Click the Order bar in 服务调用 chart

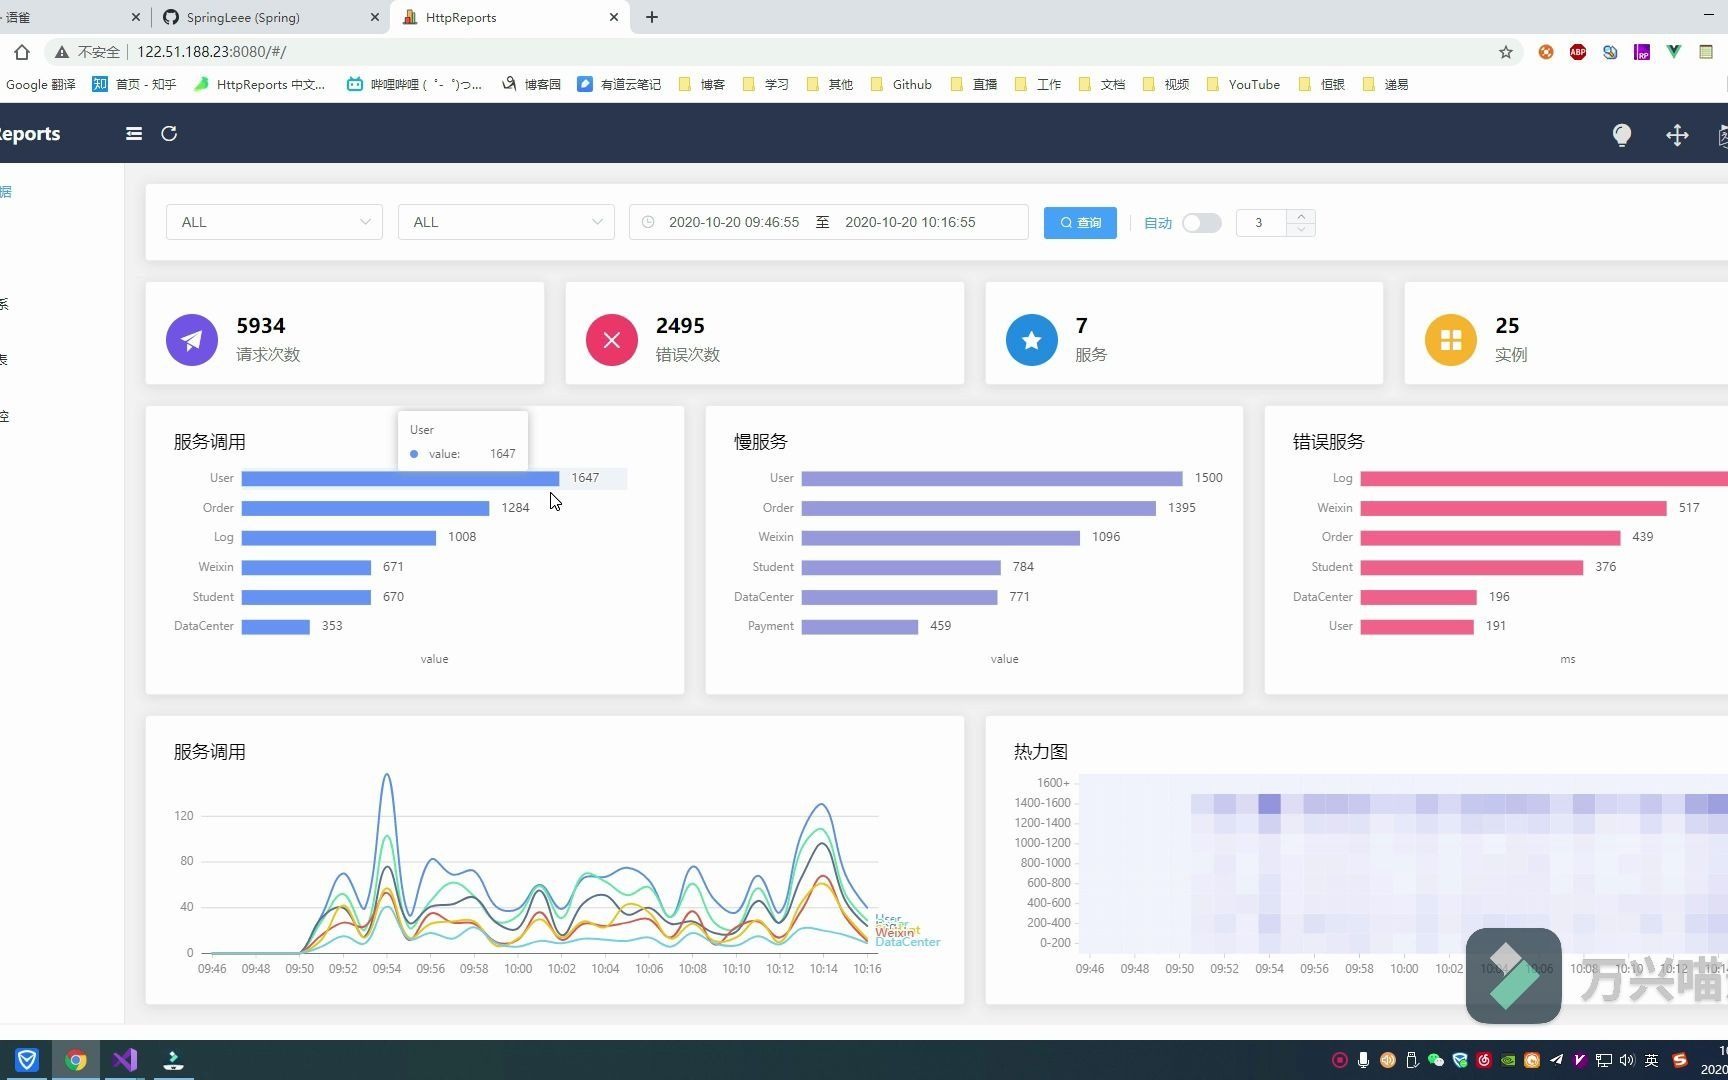coord(365,508)
